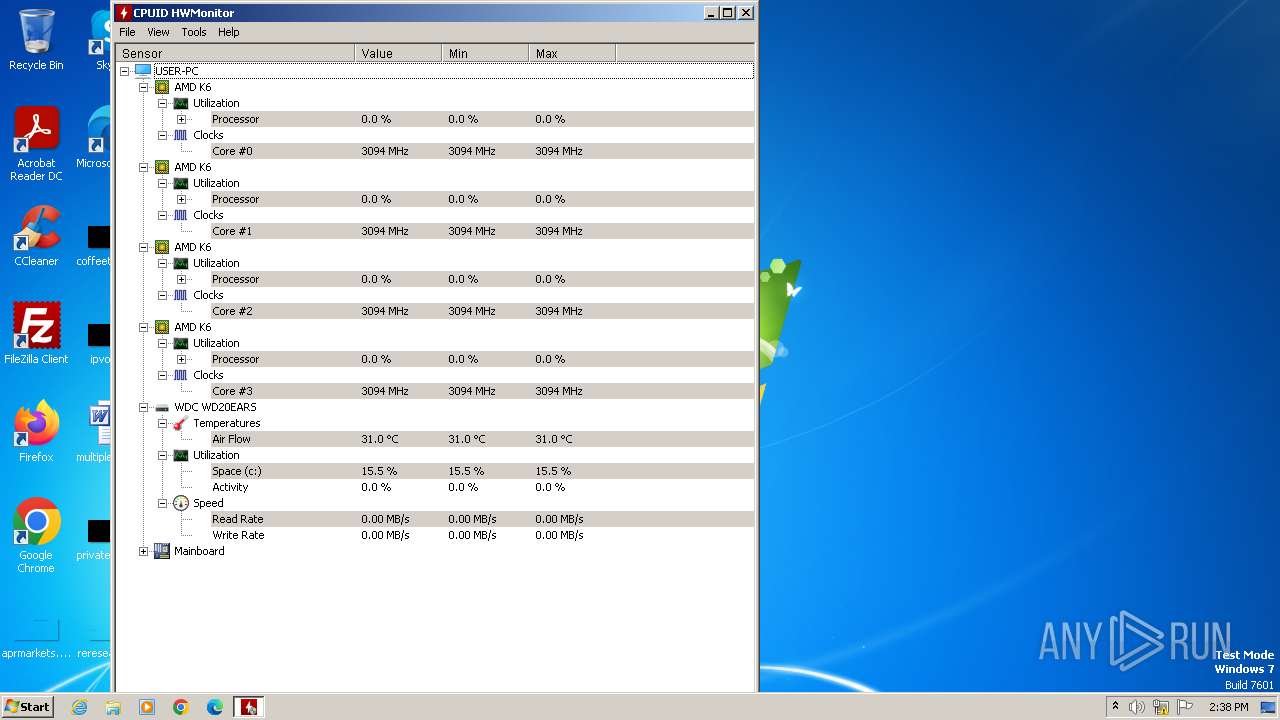Click the Clocks icon above Core #0

click(181, 135)
